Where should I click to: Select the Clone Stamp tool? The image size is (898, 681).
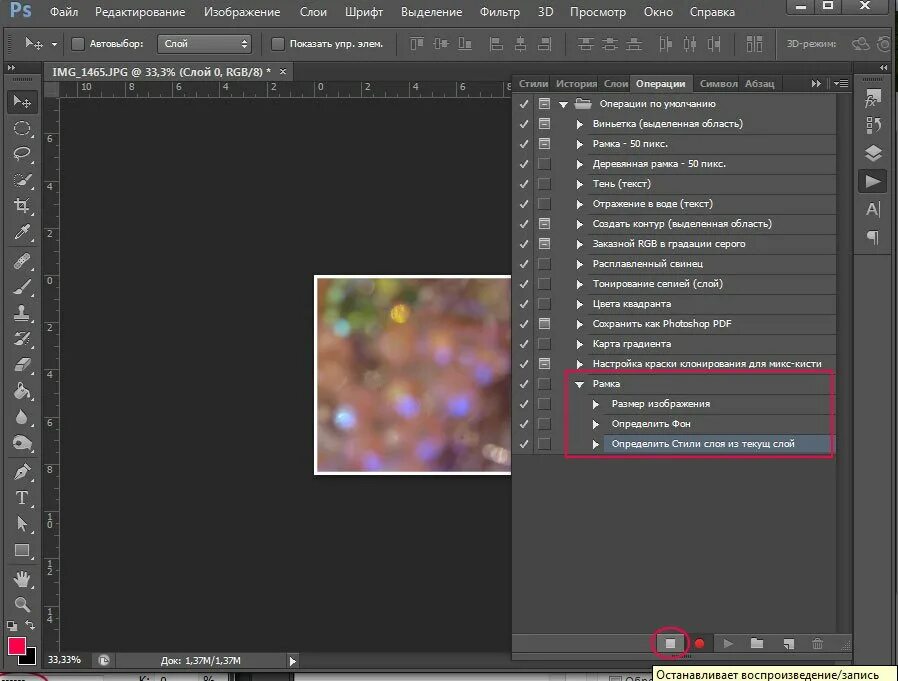(22, 313)
